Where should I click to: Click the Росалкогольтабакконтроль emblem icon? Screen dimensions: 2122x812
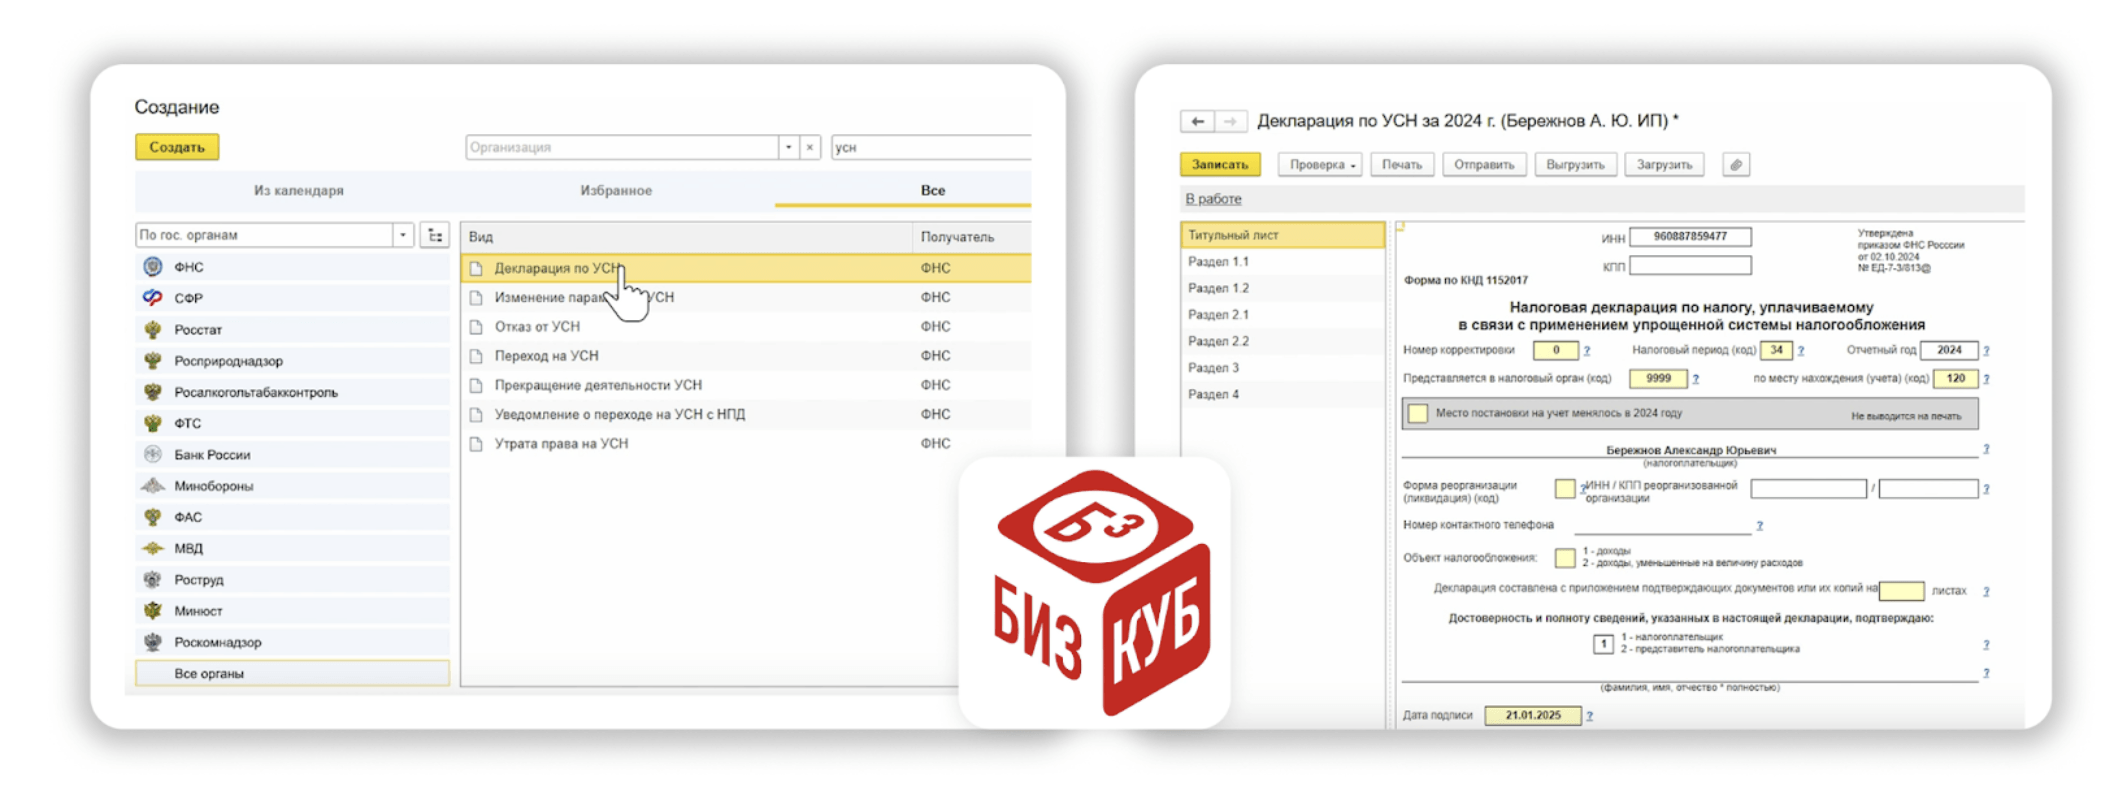(x=153, y=392)
